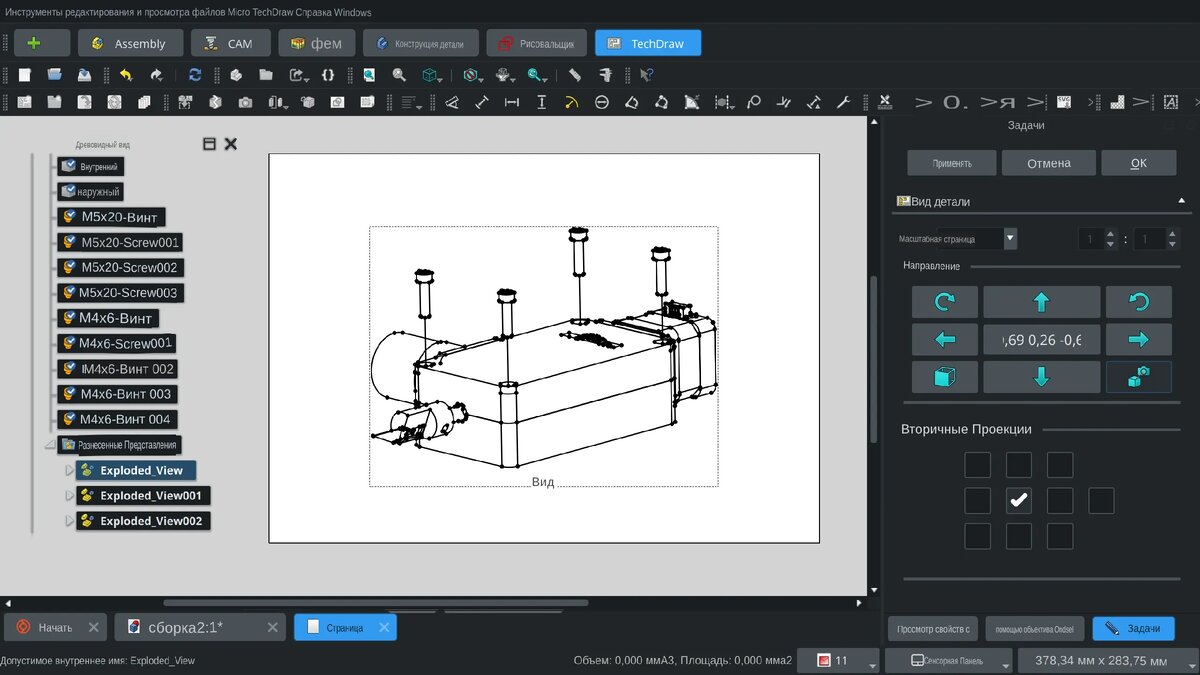Click the cyan cube view button
Image resolution: width=1200 pixels, height=675 pixels.
943,377
